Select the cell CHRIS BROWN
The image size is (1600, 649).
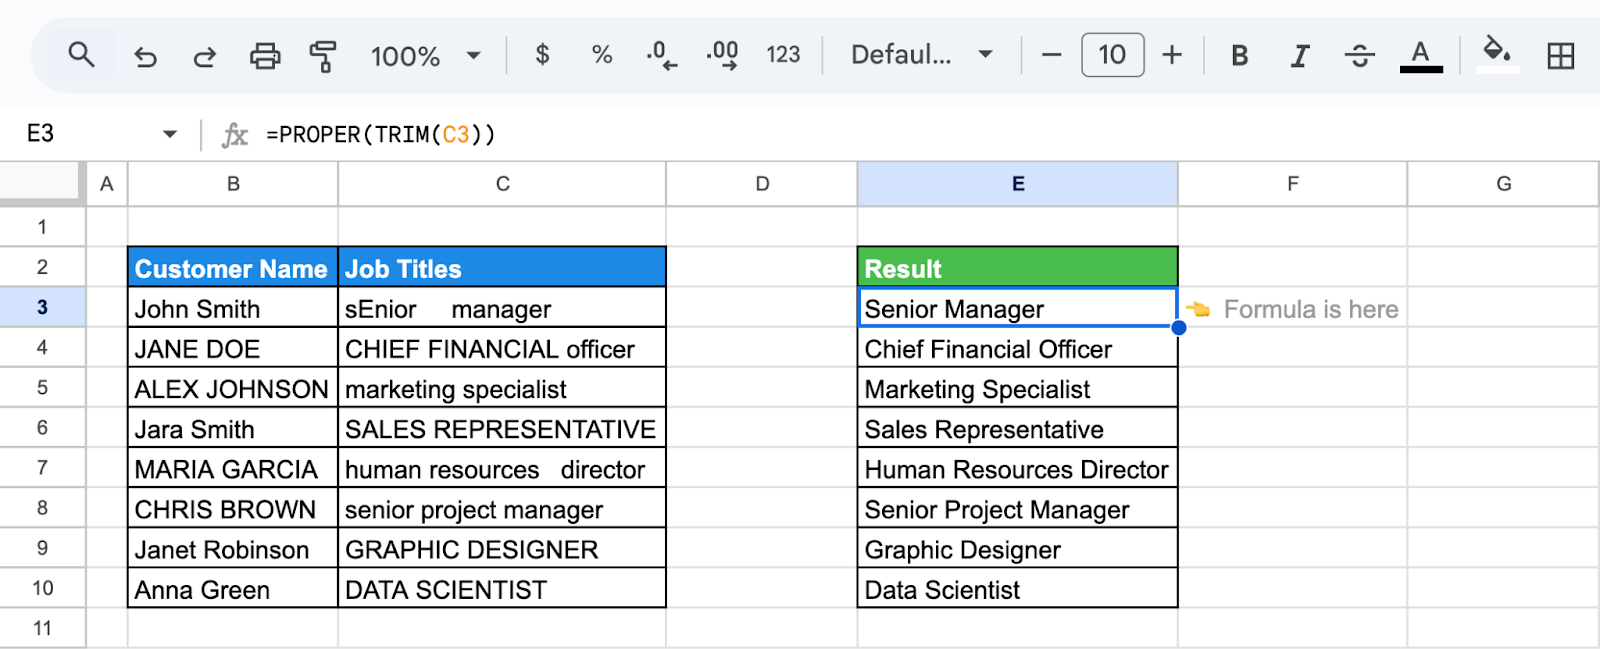coord(233,509)
